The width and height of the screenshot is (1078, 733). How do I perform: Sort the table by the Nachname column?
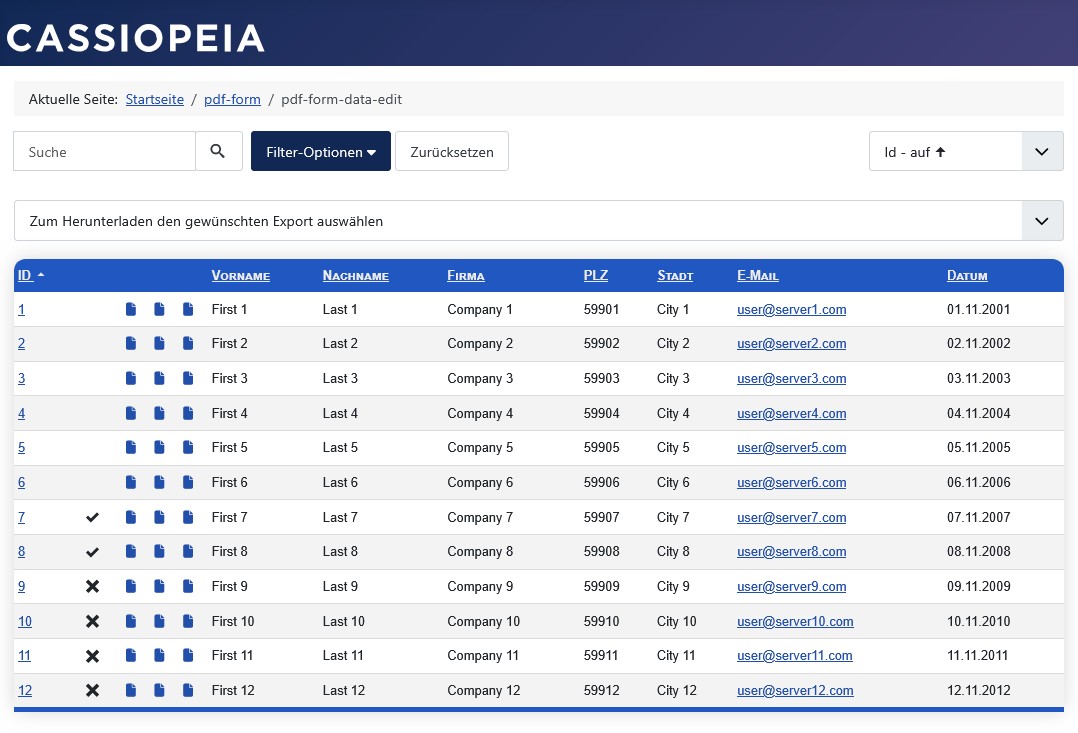point(355,276)
